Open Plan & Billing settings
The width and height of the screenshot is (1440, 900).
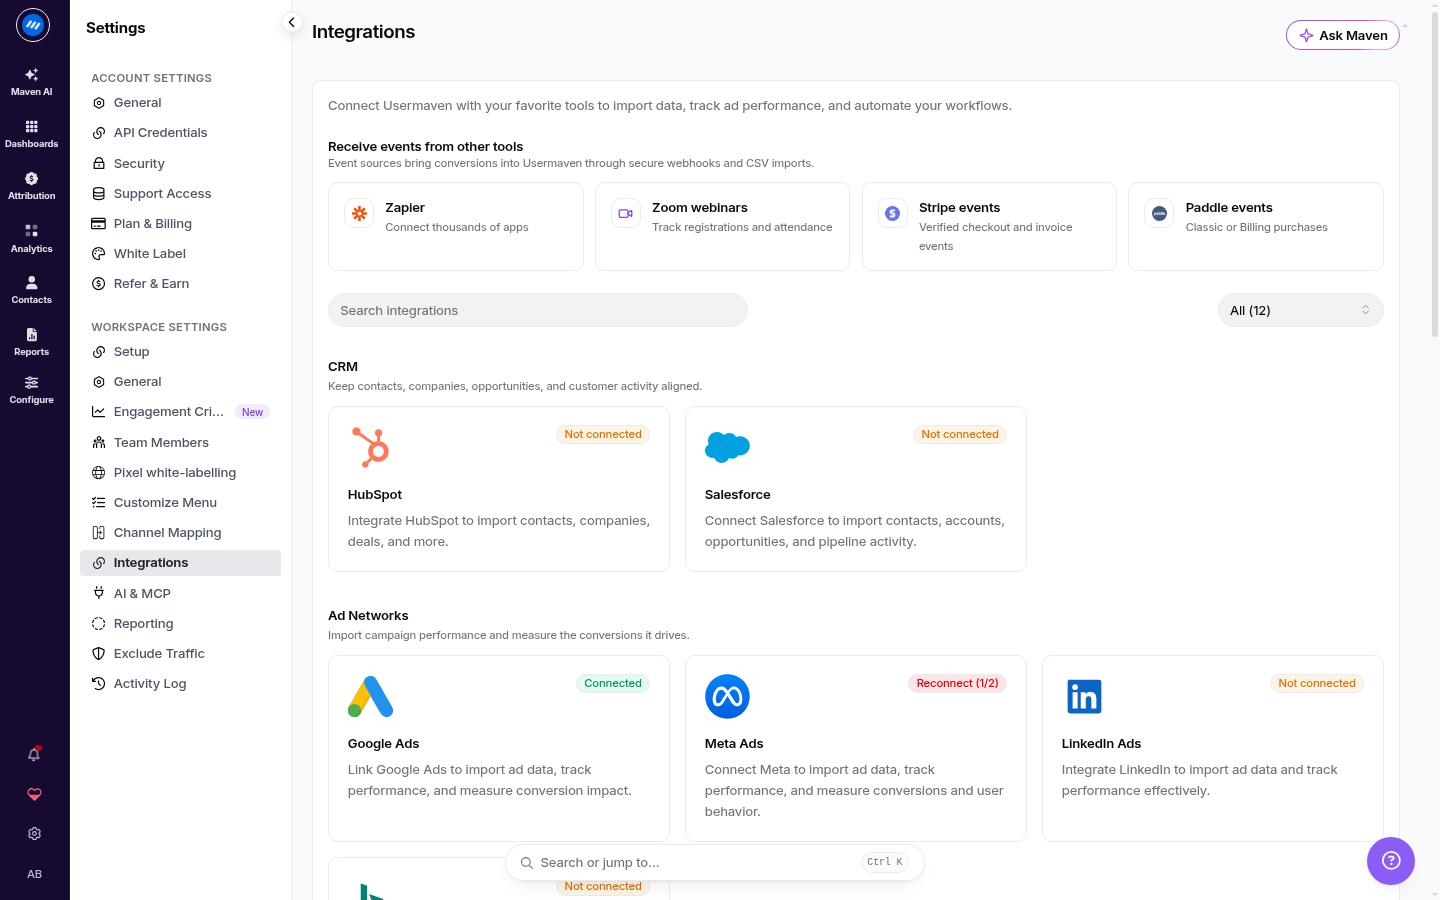pos(180,223)
